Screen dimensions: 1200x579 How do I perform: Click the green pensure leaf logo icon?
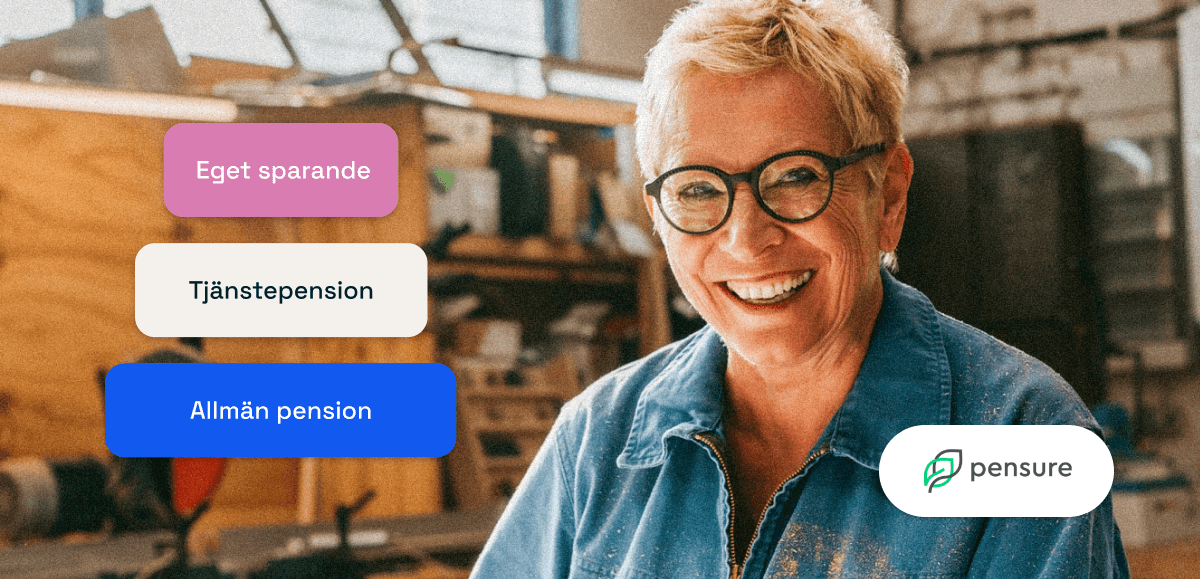[x=942, y=470]
